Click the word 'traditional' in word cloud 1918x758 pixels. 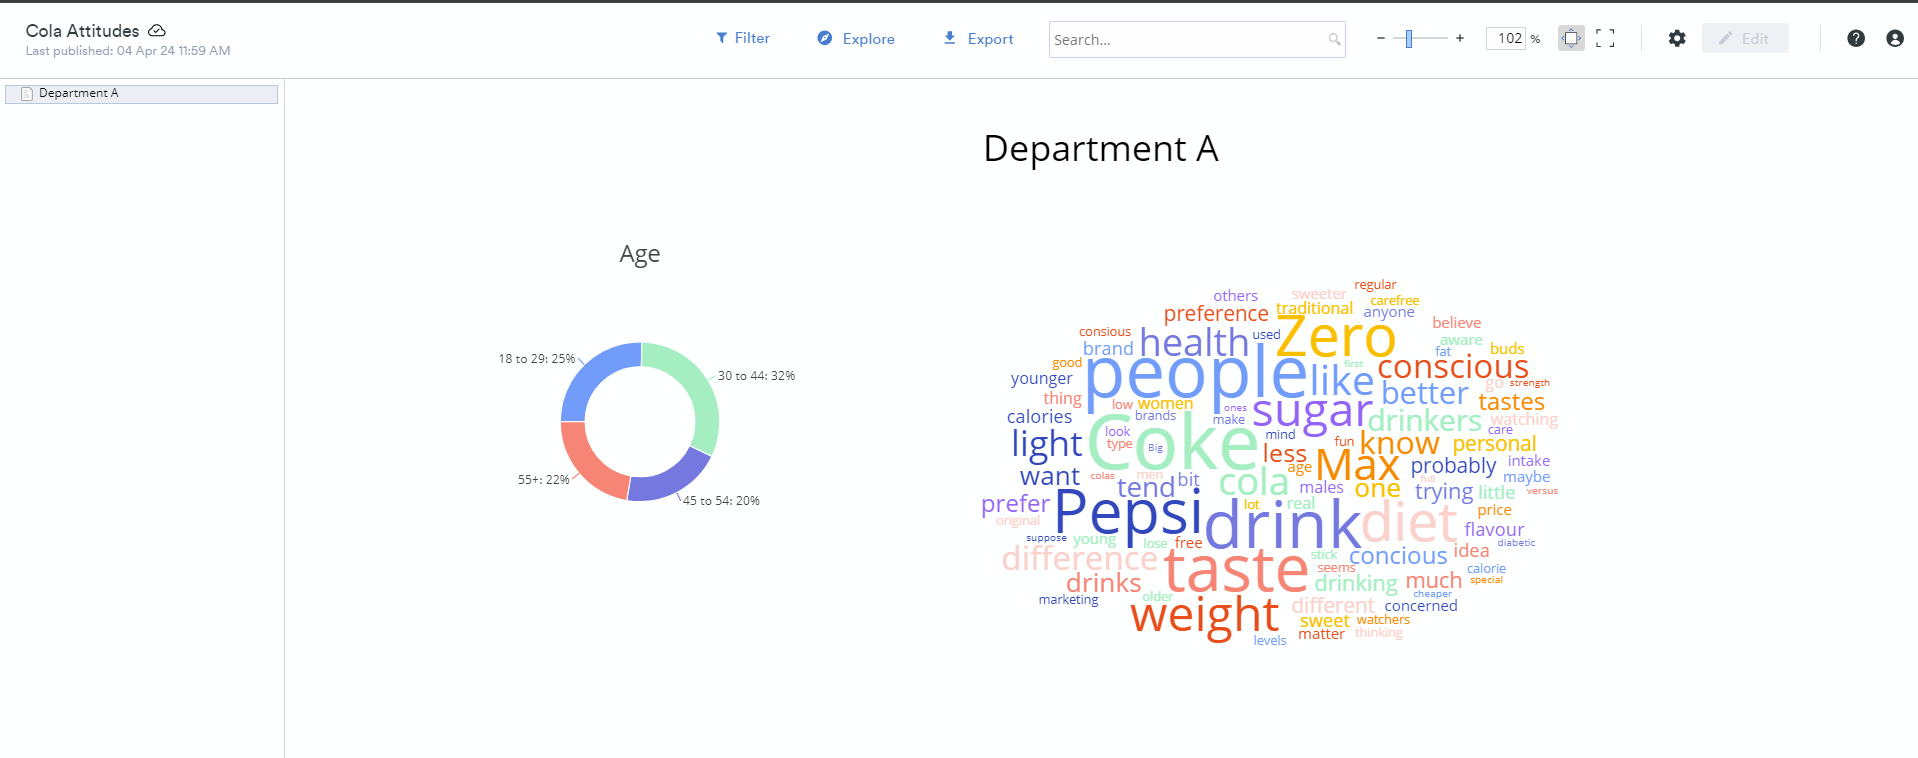1314,308
